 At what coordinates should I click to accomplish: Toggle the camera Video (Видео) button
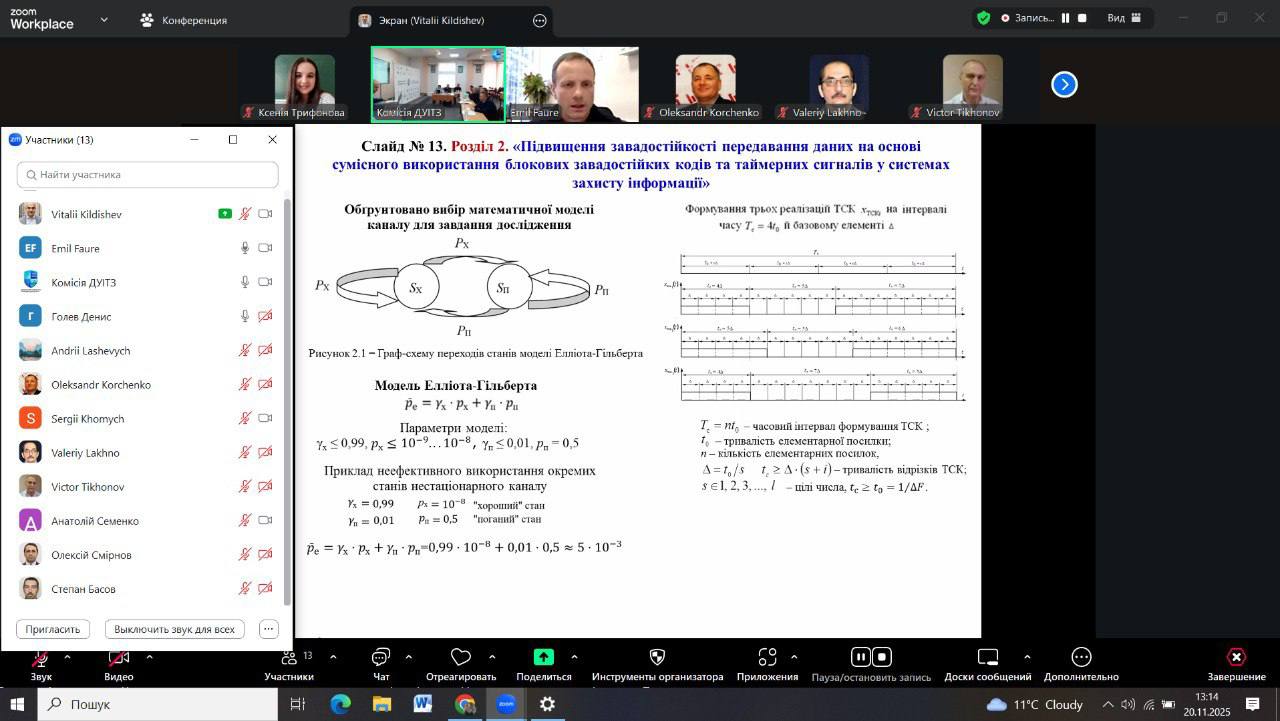point(118,658)
